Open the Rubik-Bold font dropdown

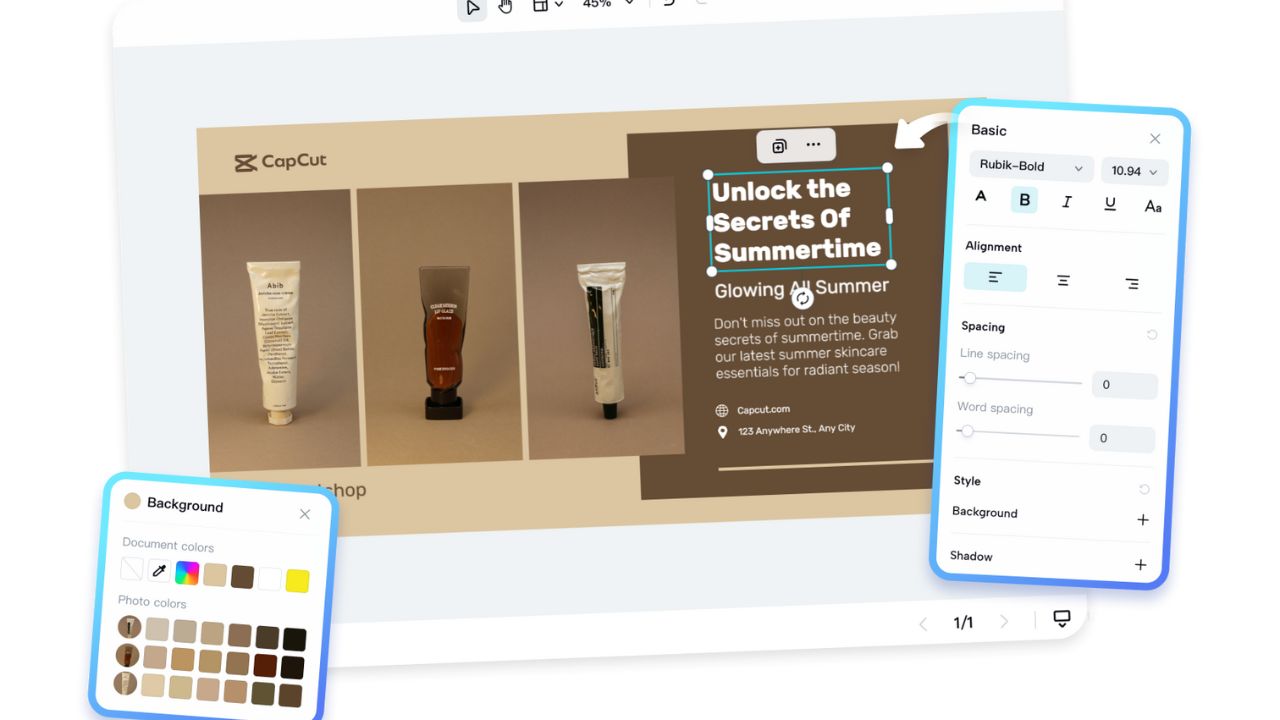(1030, 167)
